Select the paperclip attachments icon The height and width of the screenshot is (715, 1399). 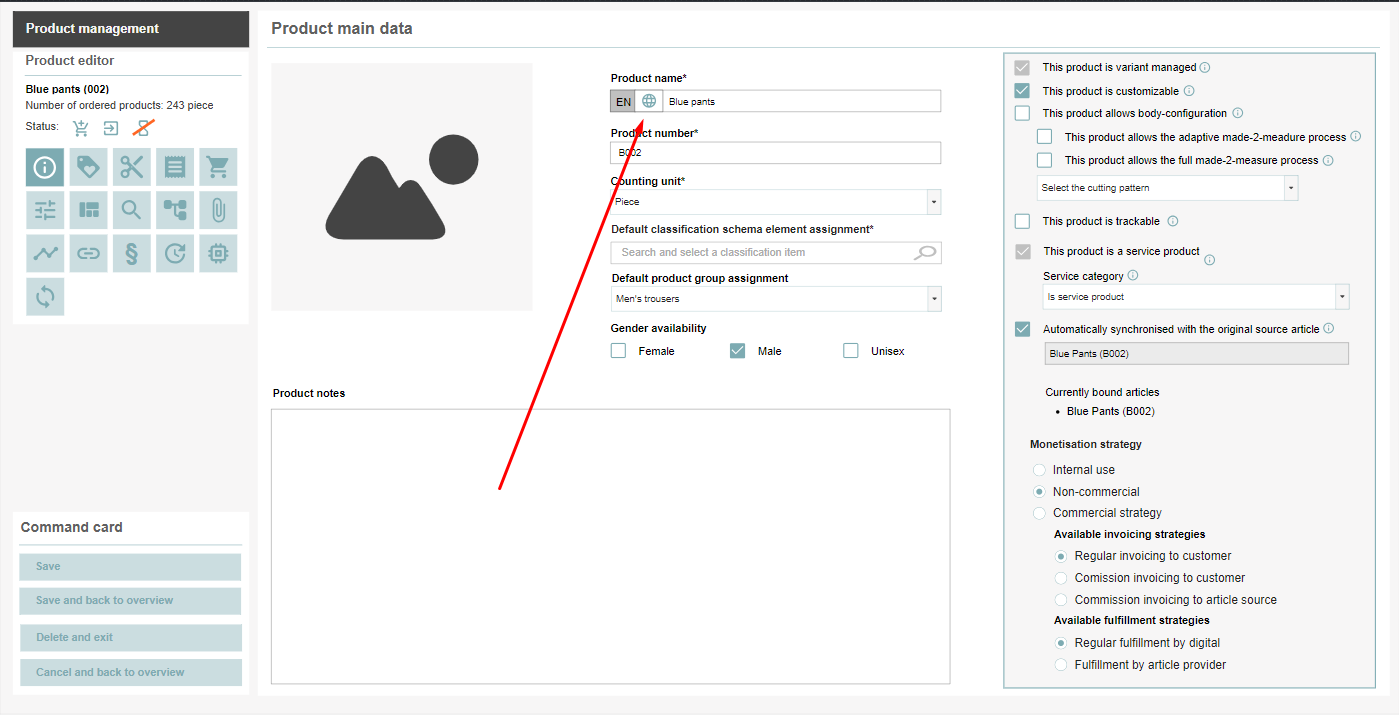pos(218,210)
